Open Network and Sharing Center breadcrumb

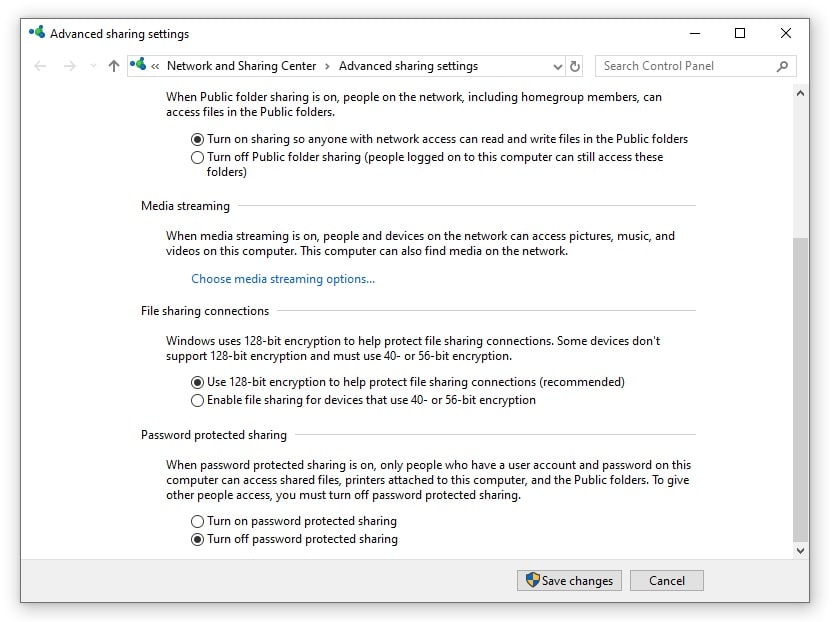[x=241, y=66]
